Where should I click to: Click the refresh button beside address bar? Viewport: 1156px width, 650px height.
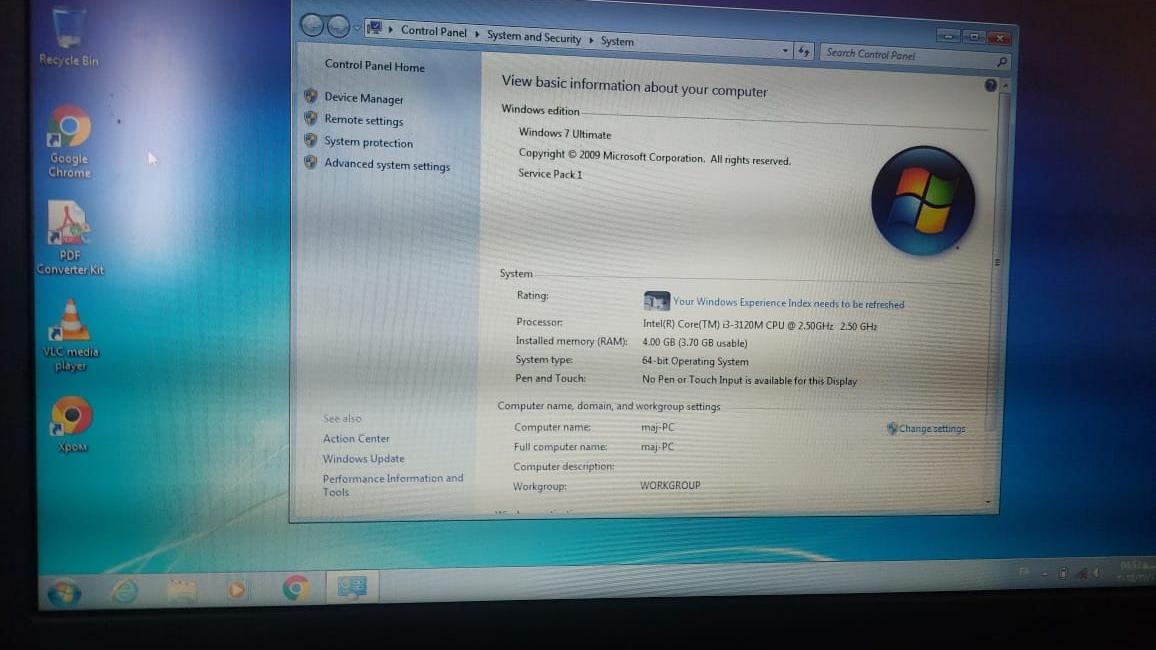(804, 52)
